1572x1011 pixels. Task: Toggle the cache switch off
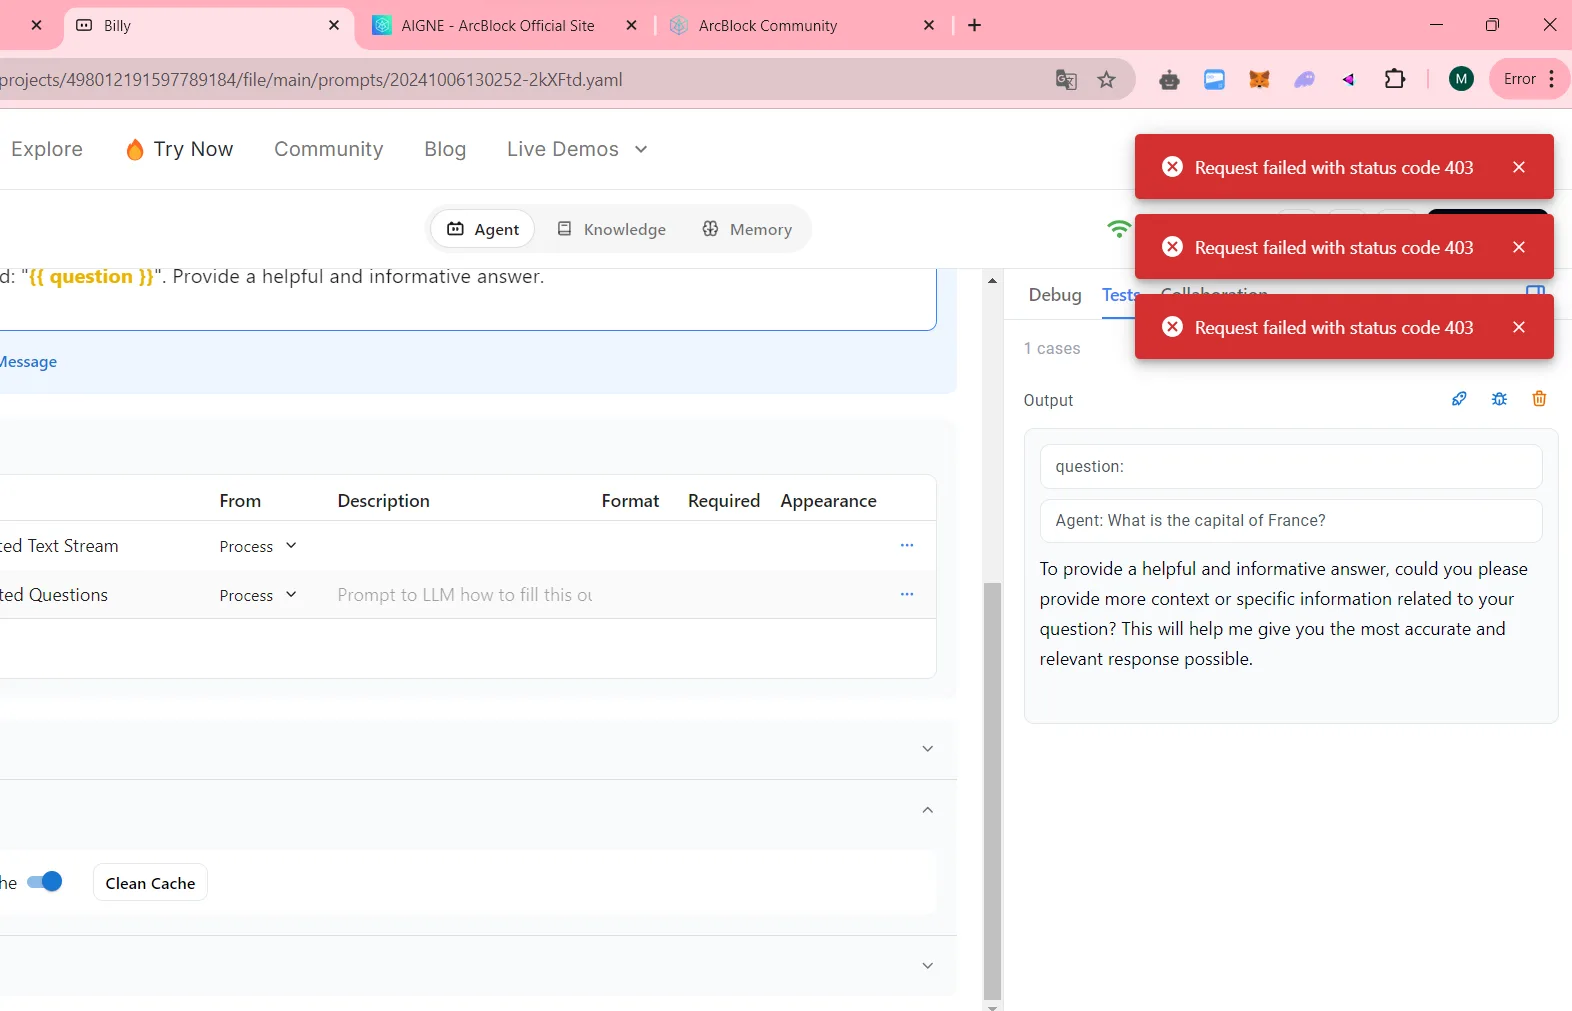pos(44,881)
